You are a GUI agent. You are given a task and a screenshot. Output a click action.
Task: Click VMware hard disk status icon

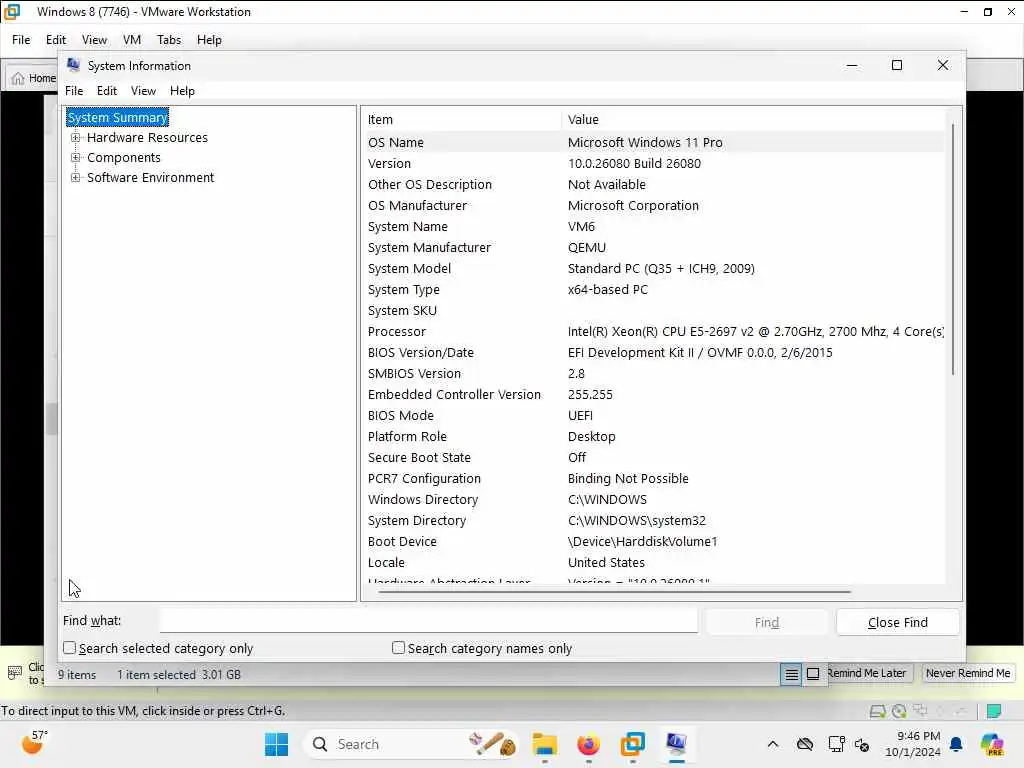click(878, 711)
